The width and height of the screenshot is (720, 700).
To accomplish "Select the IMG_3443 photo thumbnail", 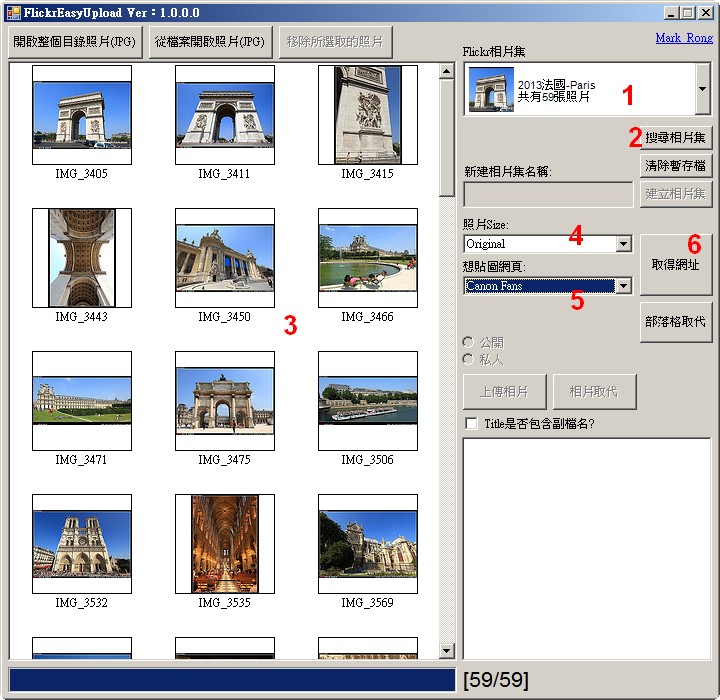I will [82, 258].
